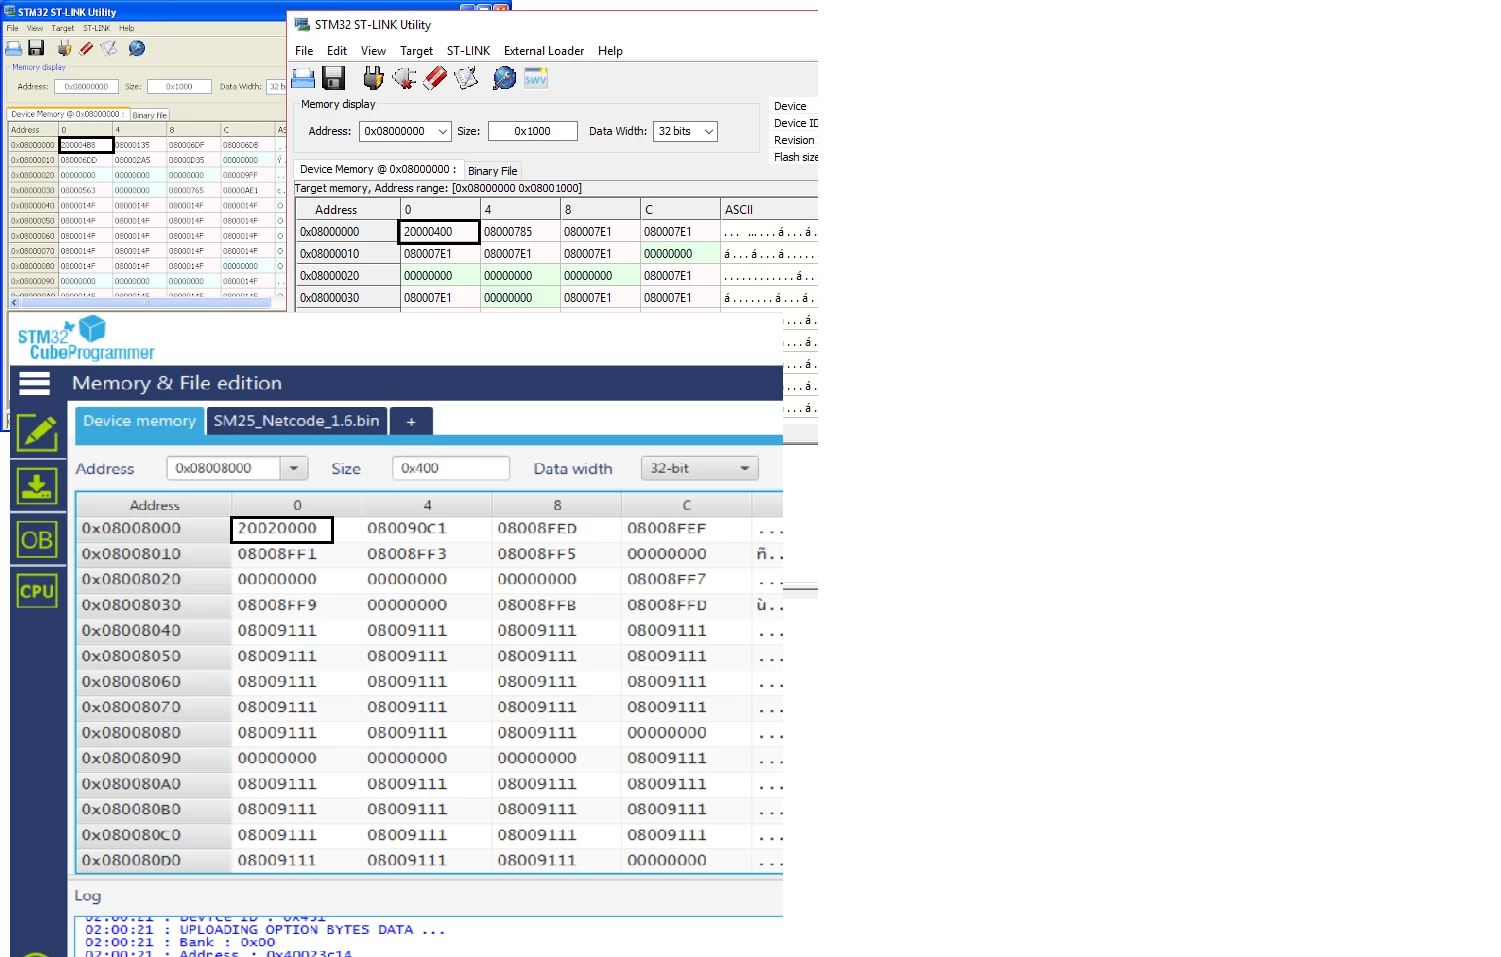Expand the Data Width 32 bits dropdown
Image resolution: width=1501 pixels, height=957 pixels.
pyautogui.click(x=685, y=131)
